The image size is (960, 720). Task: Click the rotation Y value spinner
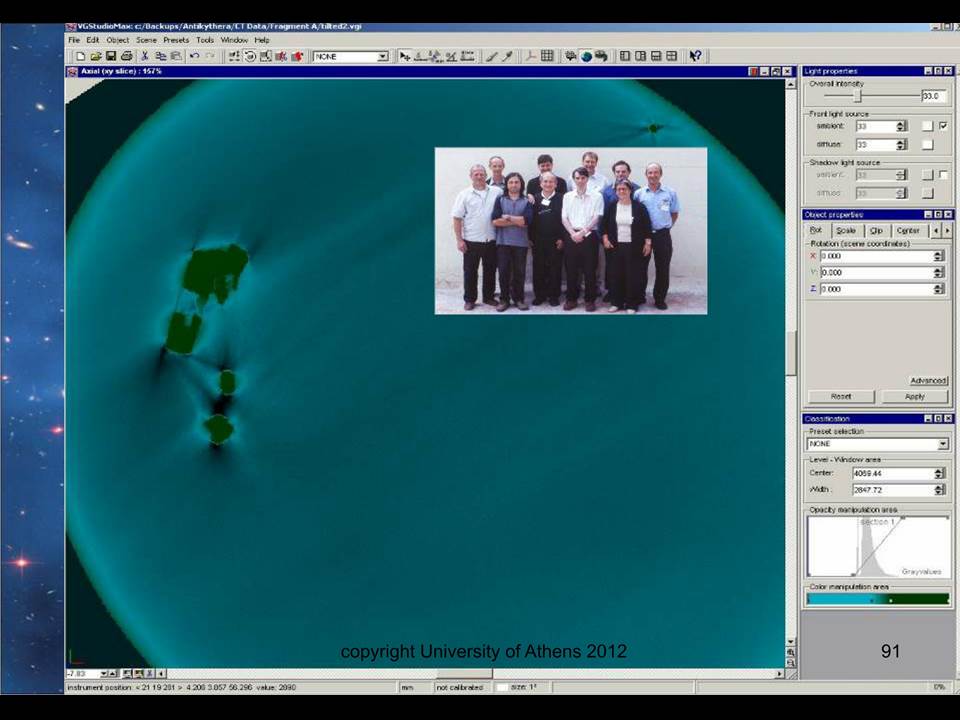tap(939, 272)
